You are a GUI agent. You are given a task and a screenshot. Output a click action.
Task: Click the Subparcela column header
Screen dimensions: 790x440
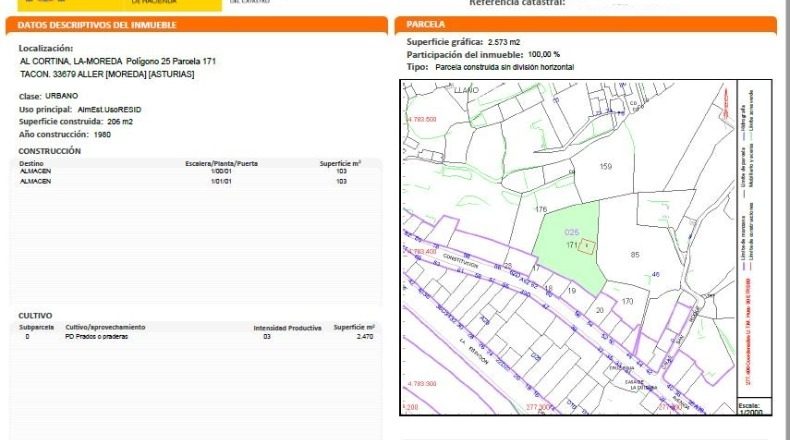36,328
